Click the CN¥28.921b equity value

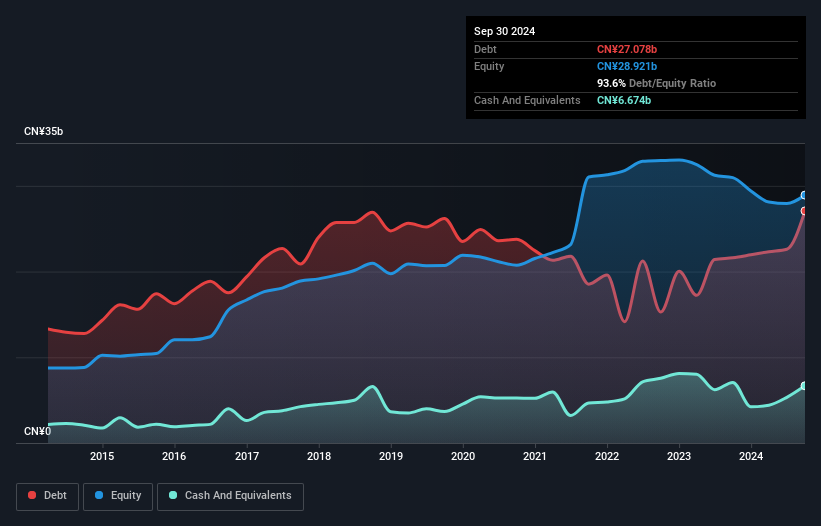click(x=627, y=66)
